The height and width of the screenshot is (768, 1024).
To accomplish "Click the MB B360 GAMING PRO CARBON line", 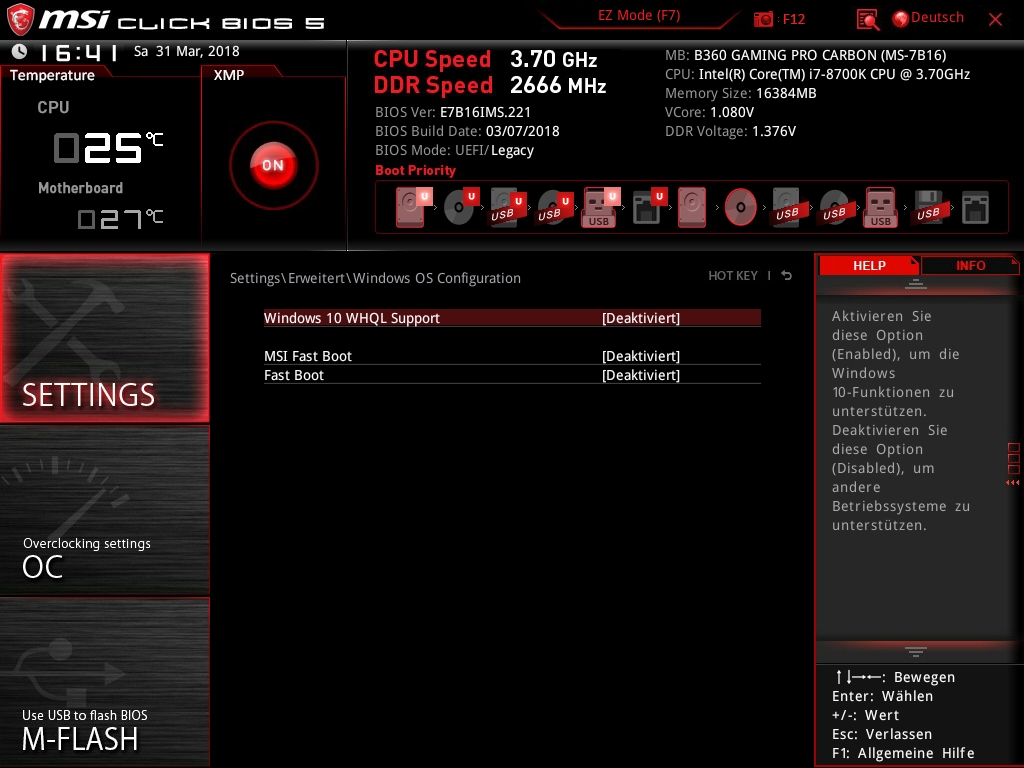I will pyautogui.click(x=805, y=55).
